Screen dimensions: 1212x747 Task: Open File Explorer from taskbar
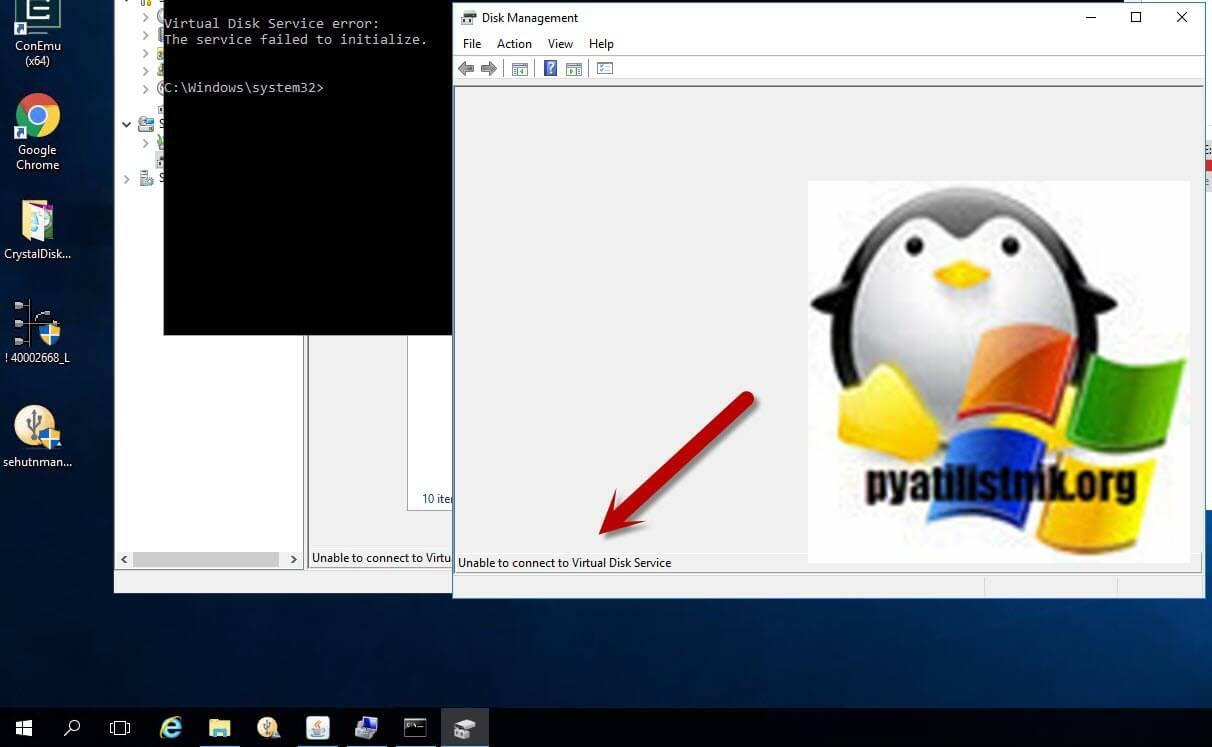[219, 727]
